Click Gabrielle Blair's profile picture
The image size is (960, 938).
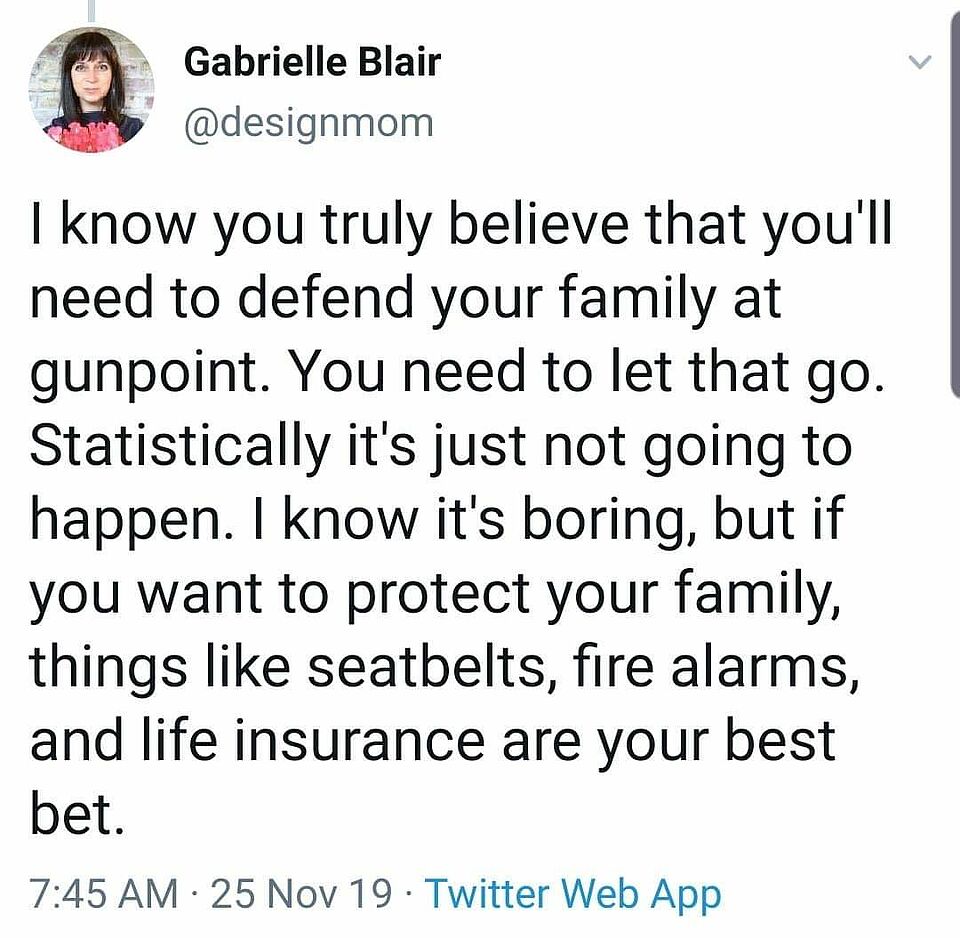(91, 91)
